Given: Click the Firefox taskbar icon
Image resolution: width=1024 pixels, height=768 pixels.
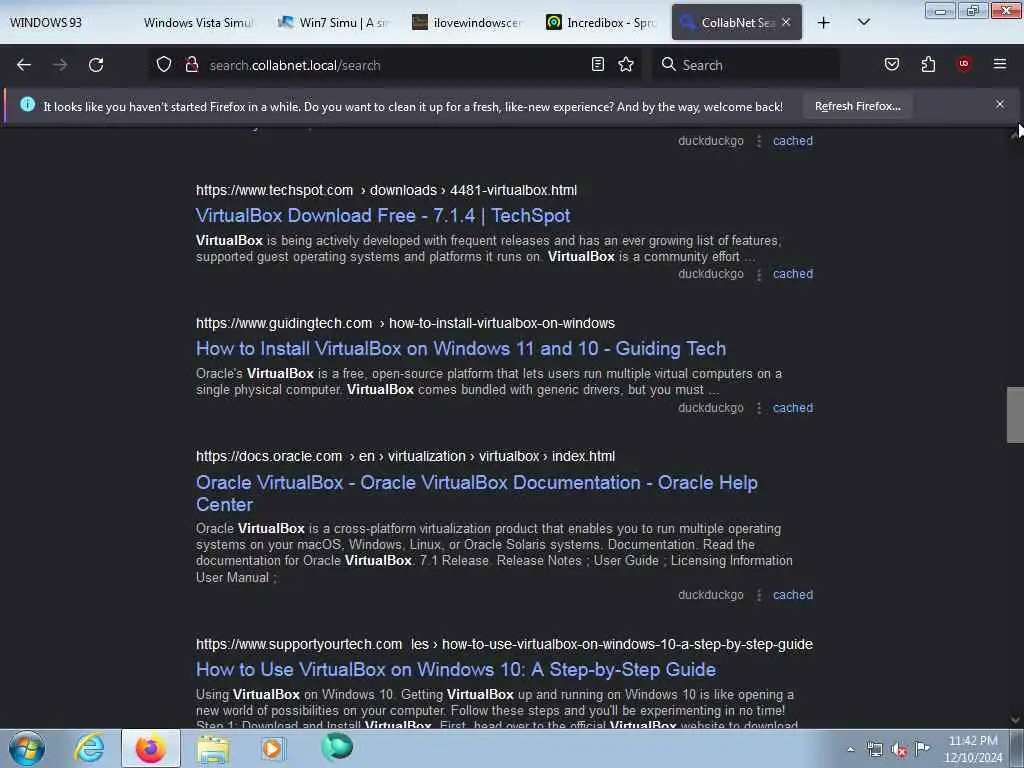Looking at the screenshot, I should coord(151,748).
